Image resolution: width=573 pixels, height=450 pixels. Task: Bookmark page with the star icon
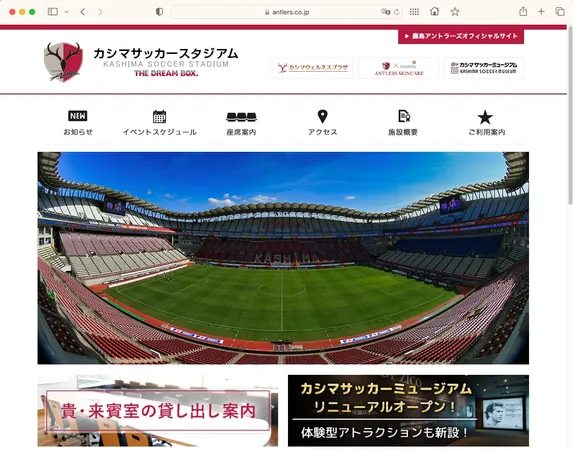(455, 12)
